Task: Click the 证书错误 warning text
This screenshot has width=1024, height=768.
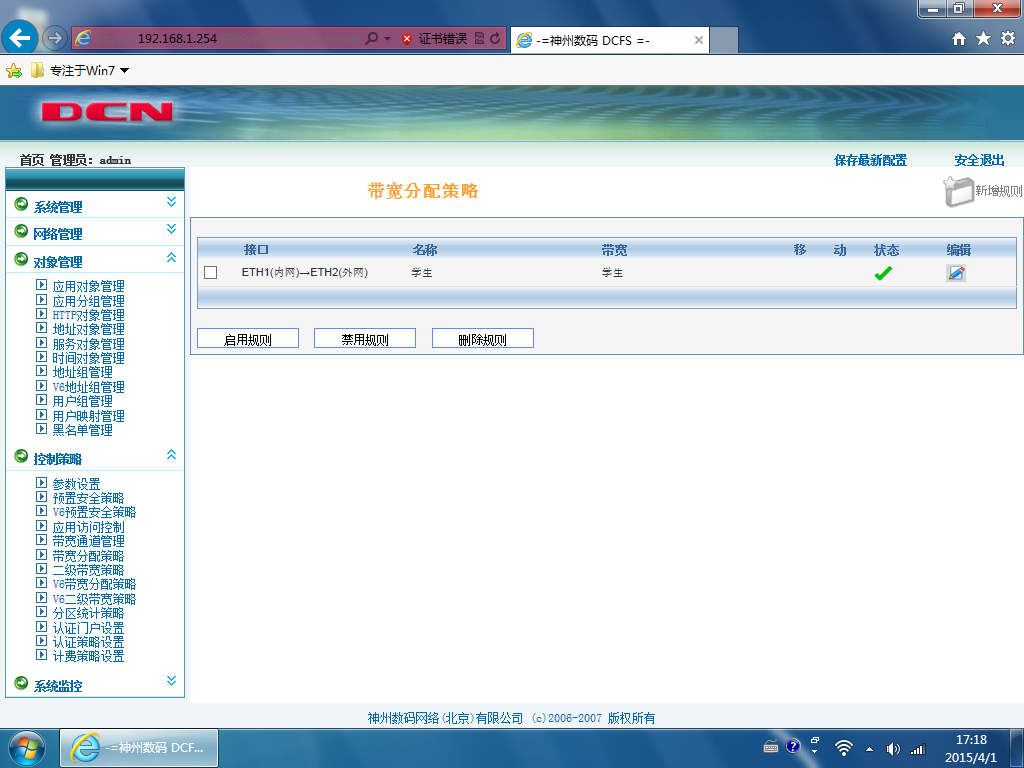Action: pyautogui.click(x=443, y=39)
